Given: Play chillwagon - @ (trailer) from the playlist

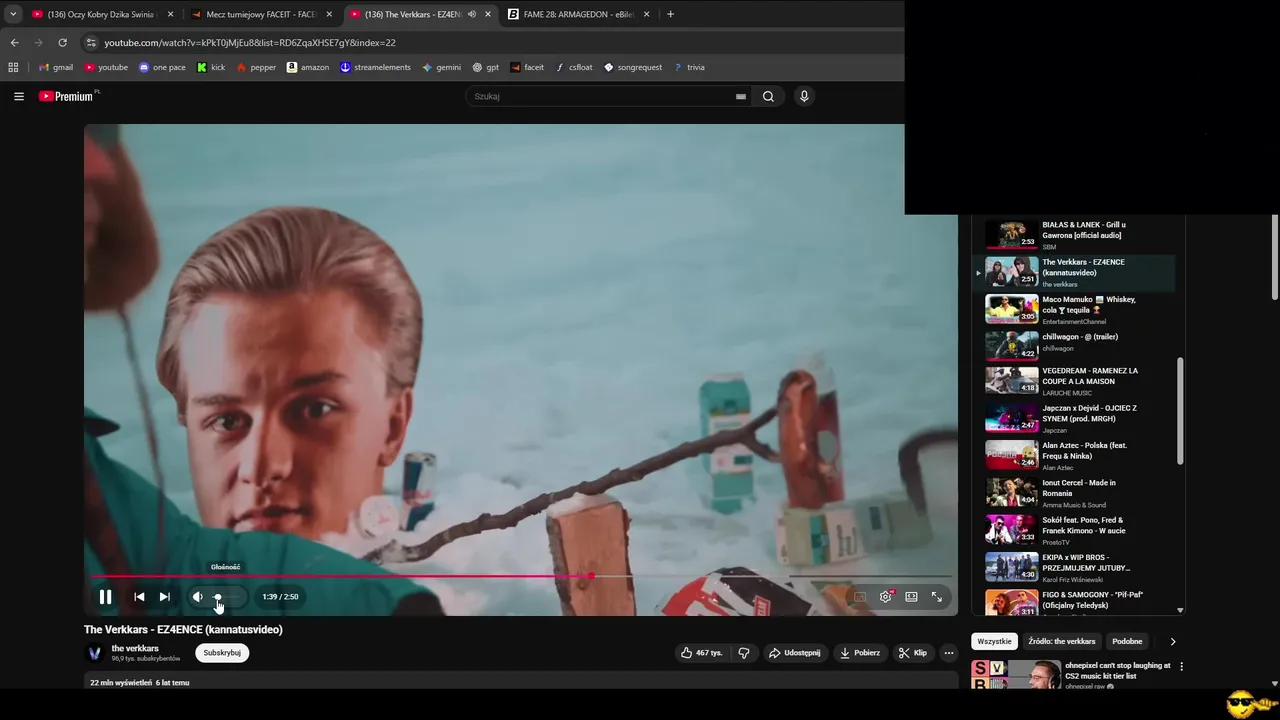Looking at the screenshot, I should [1075, 347].
